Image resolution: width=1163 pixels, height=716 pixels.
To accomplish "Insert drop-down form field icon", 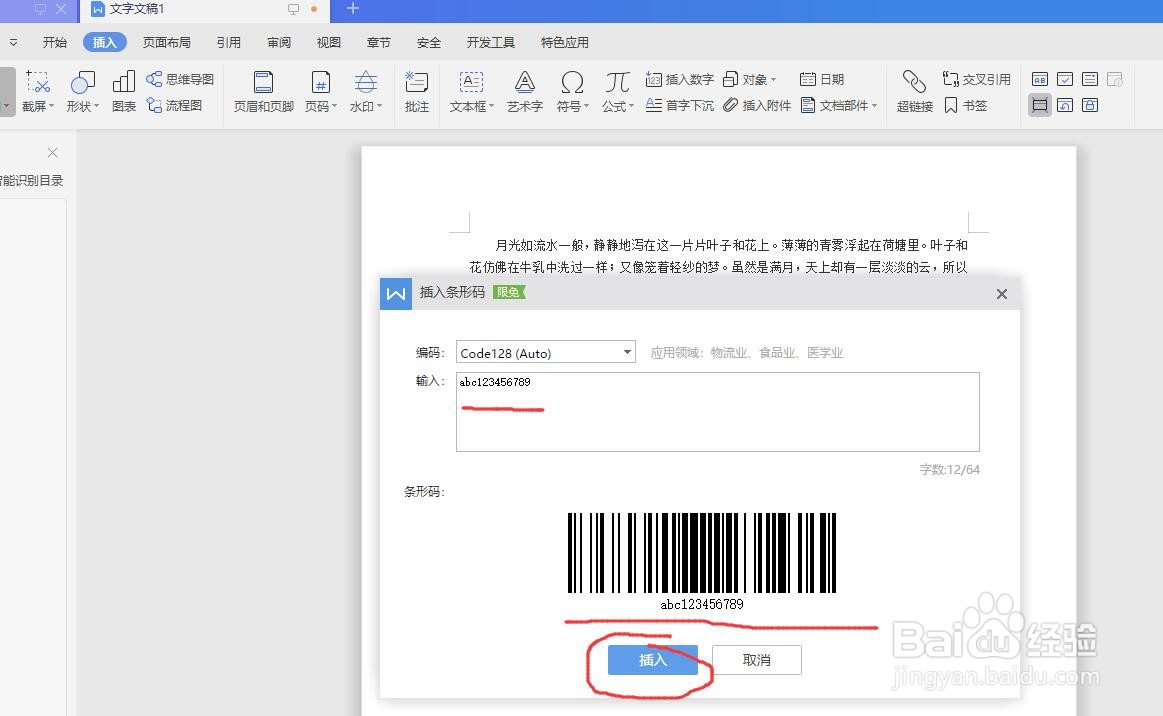I will 1090,79.
